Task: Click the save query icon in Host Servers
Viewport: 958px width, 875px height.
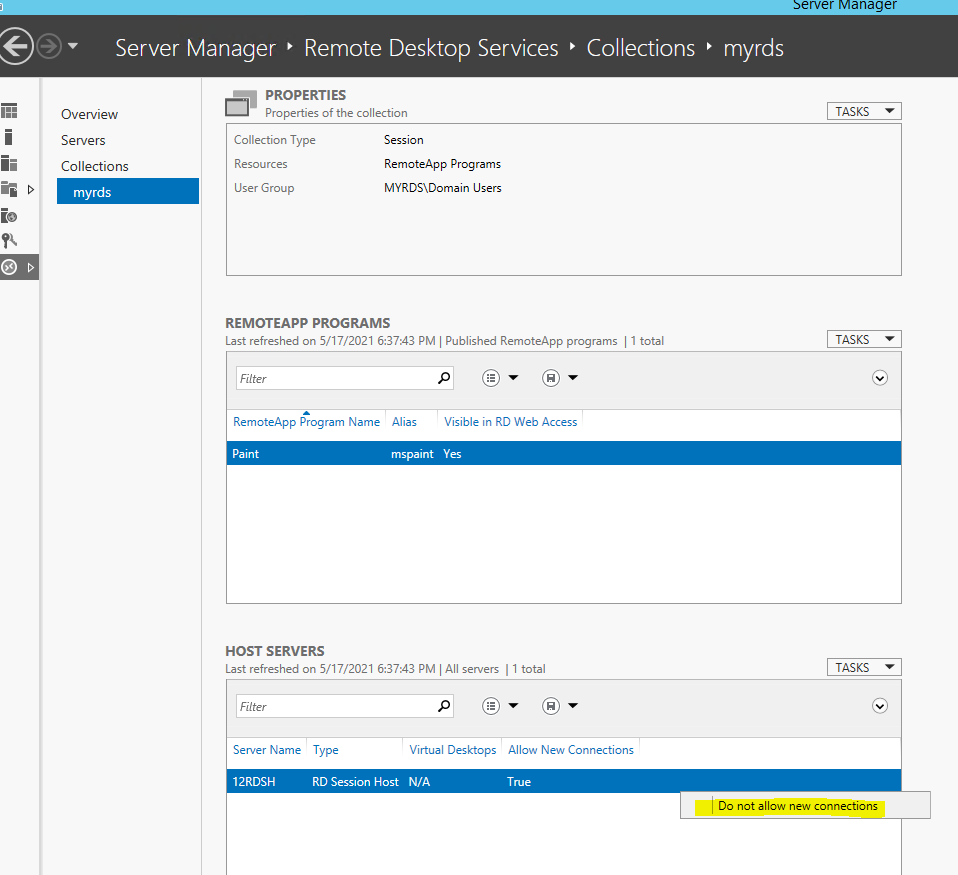Action: point(550,706)
